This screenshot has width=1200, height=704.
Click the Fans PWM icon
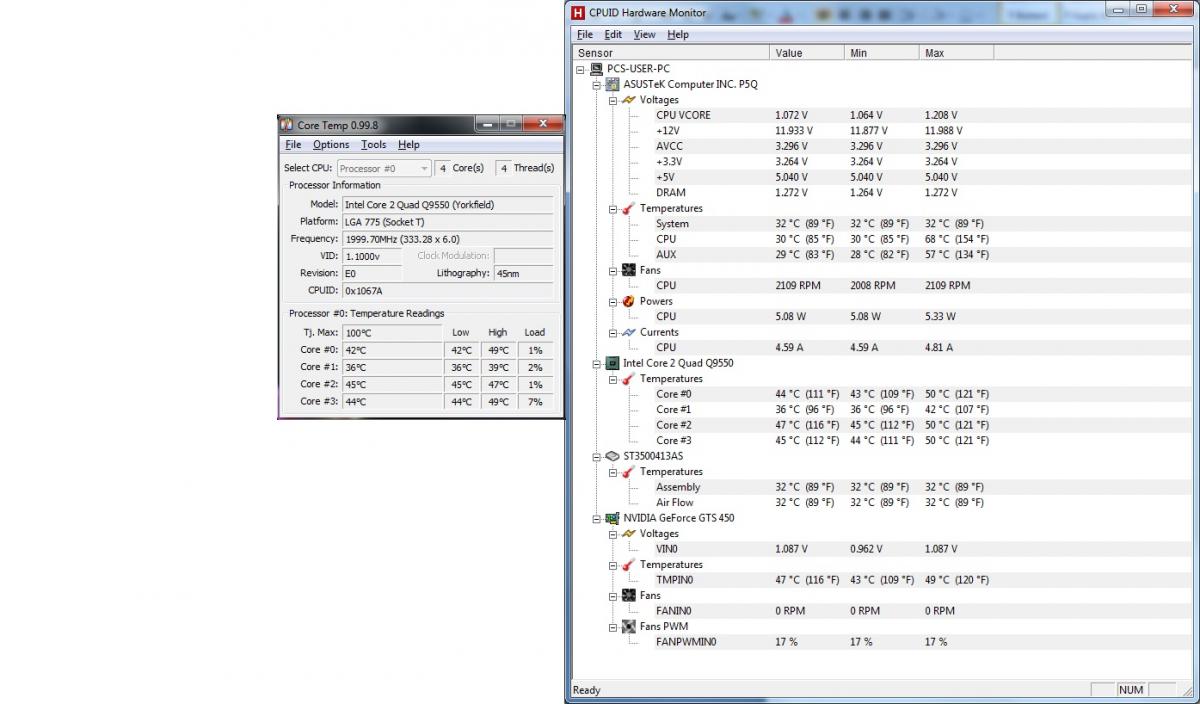tap(629, 627)
